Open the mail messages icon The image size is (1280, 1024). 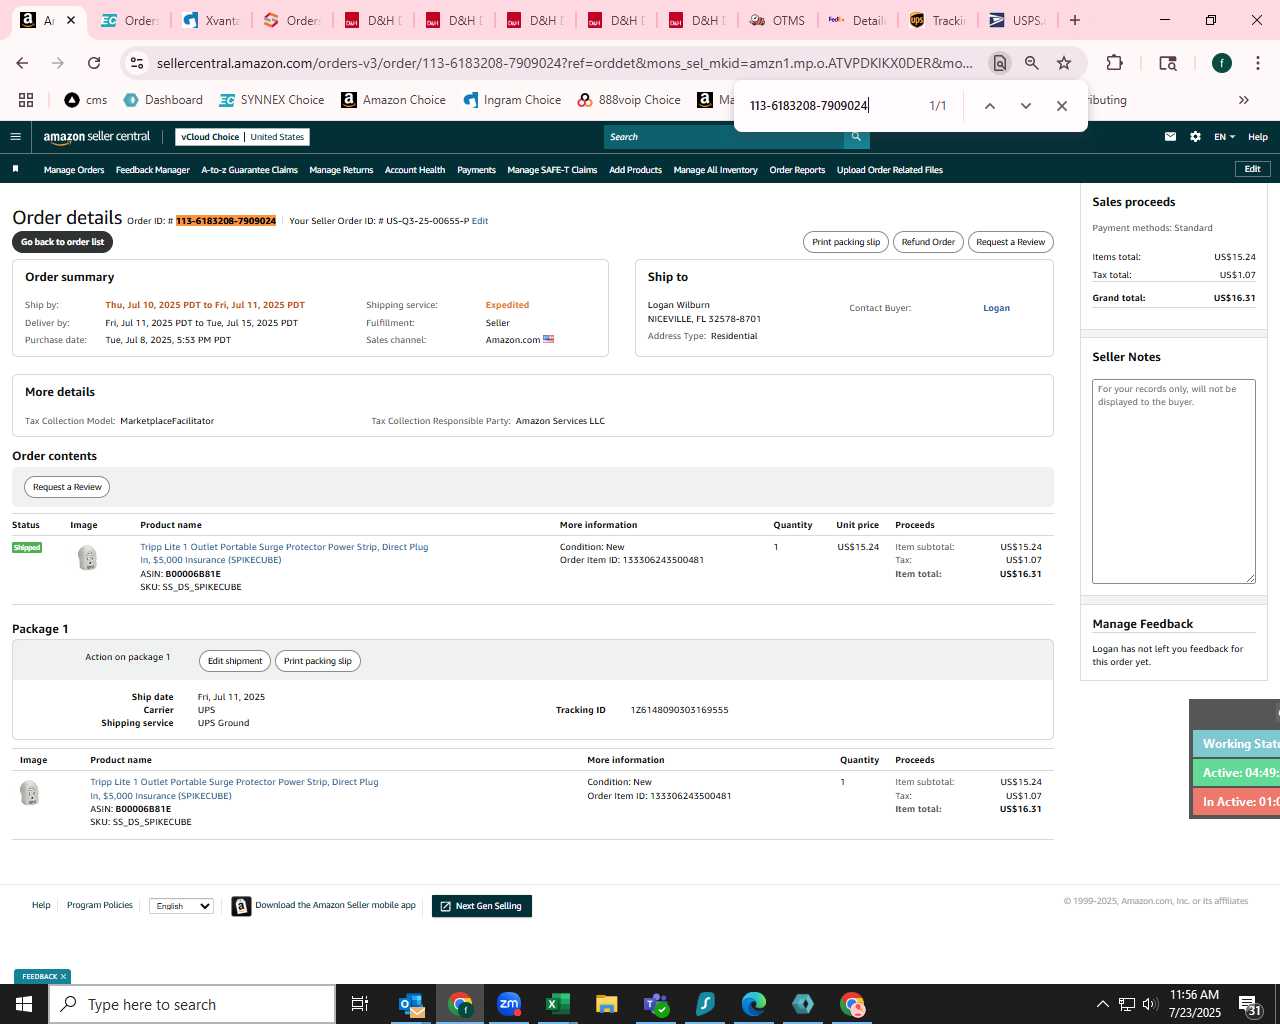click(1170, 137)
